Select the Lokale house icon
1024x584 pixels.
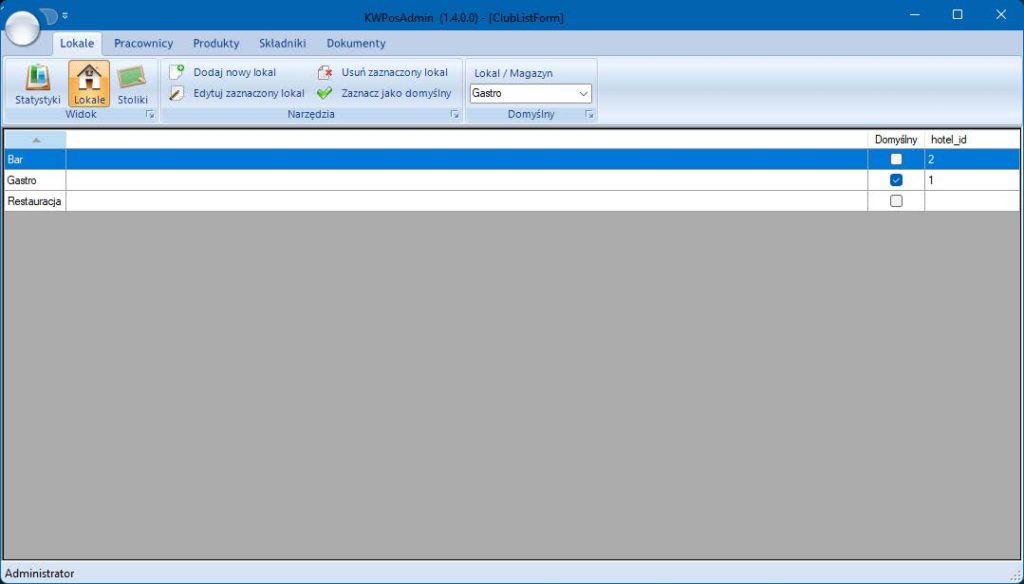(x=89, y=77)
